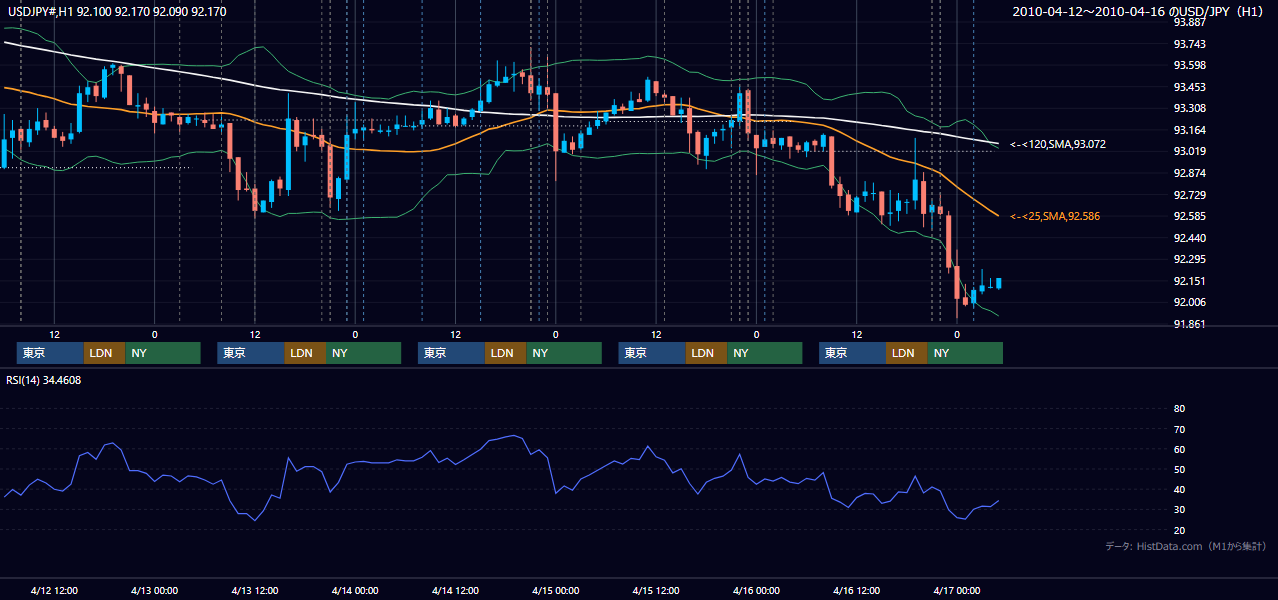Click the RSI(14) 34.4608 indicator label
The image size is (1278, 600).
pos(44,380)
